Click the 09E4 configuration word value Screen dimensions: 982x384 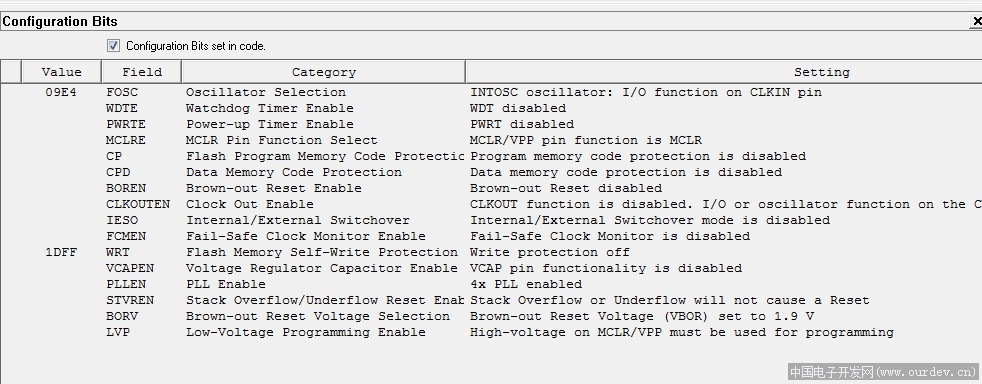61,92
